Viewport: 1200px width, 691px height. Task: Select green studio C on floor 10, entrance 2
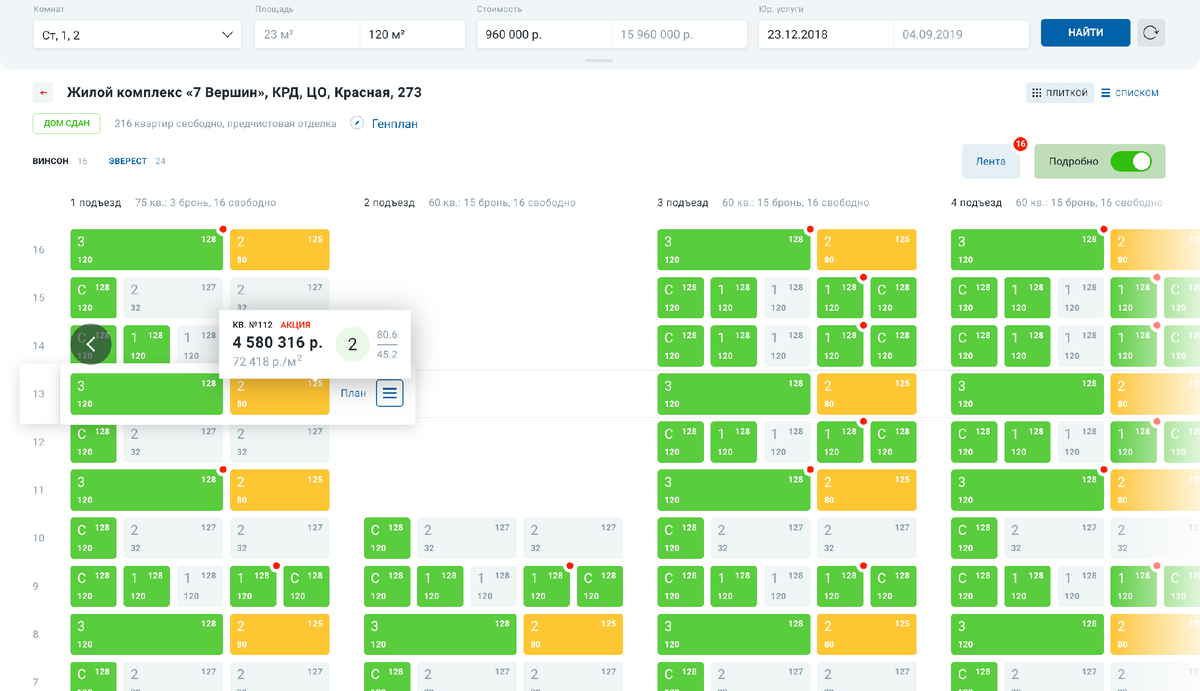[x=387, y=538]
